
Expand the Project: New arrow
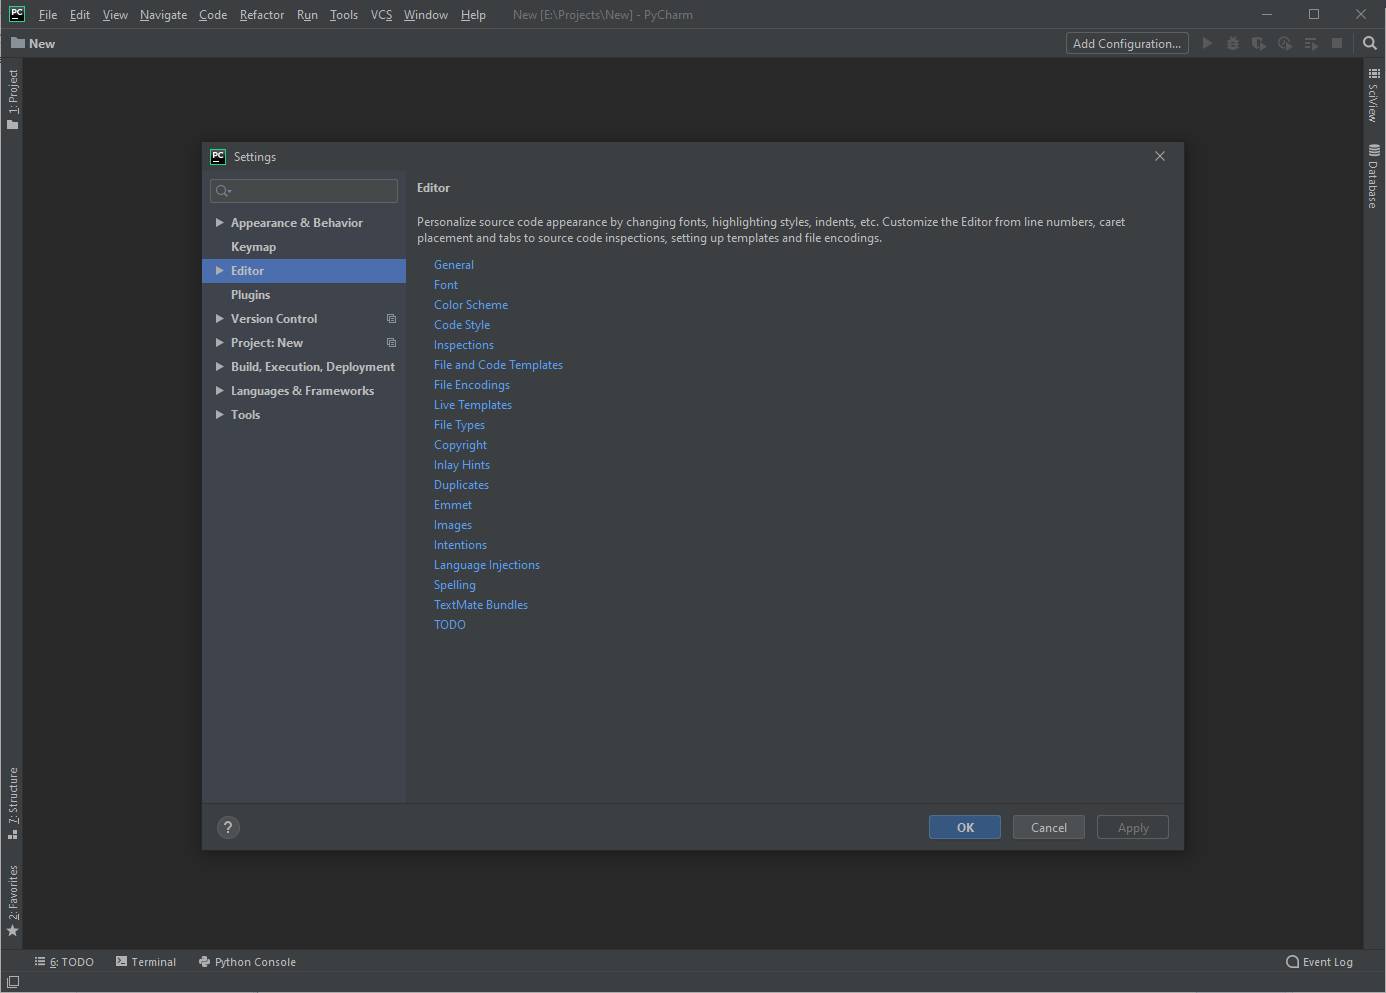point(219,343)
